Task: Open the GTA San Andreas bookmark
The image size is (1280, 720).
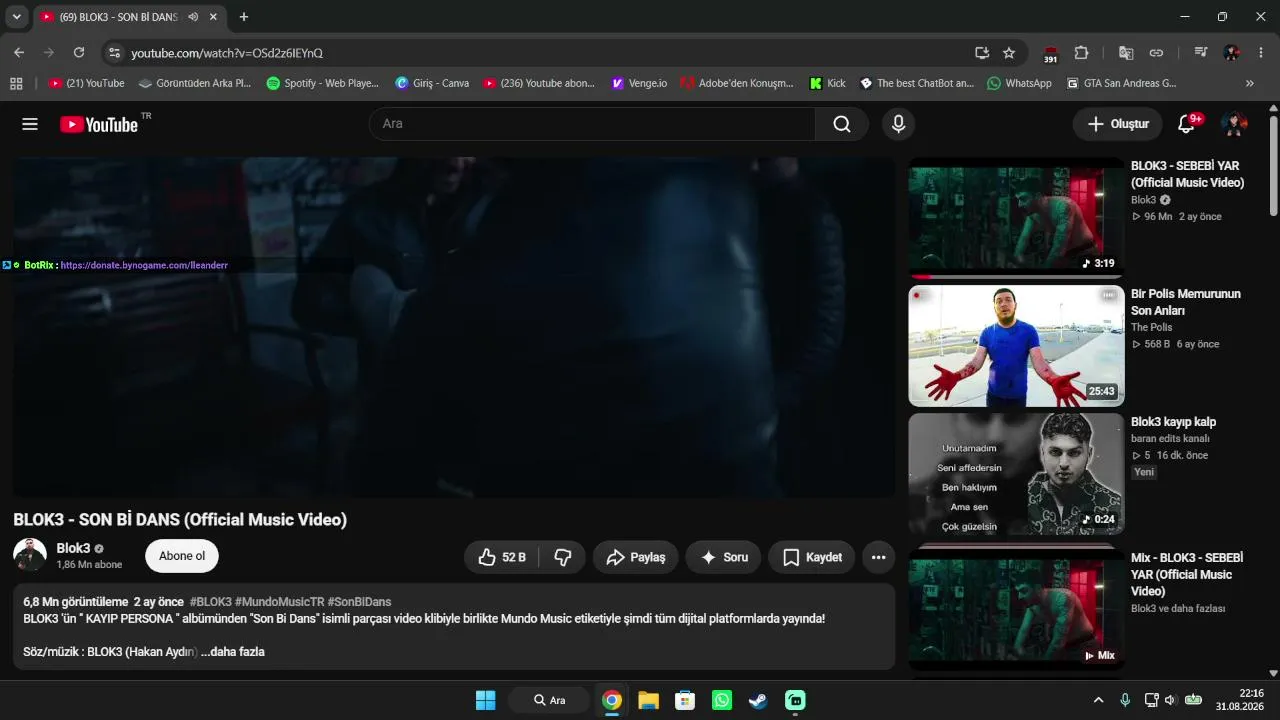Action: click(x=1121, y=83)
